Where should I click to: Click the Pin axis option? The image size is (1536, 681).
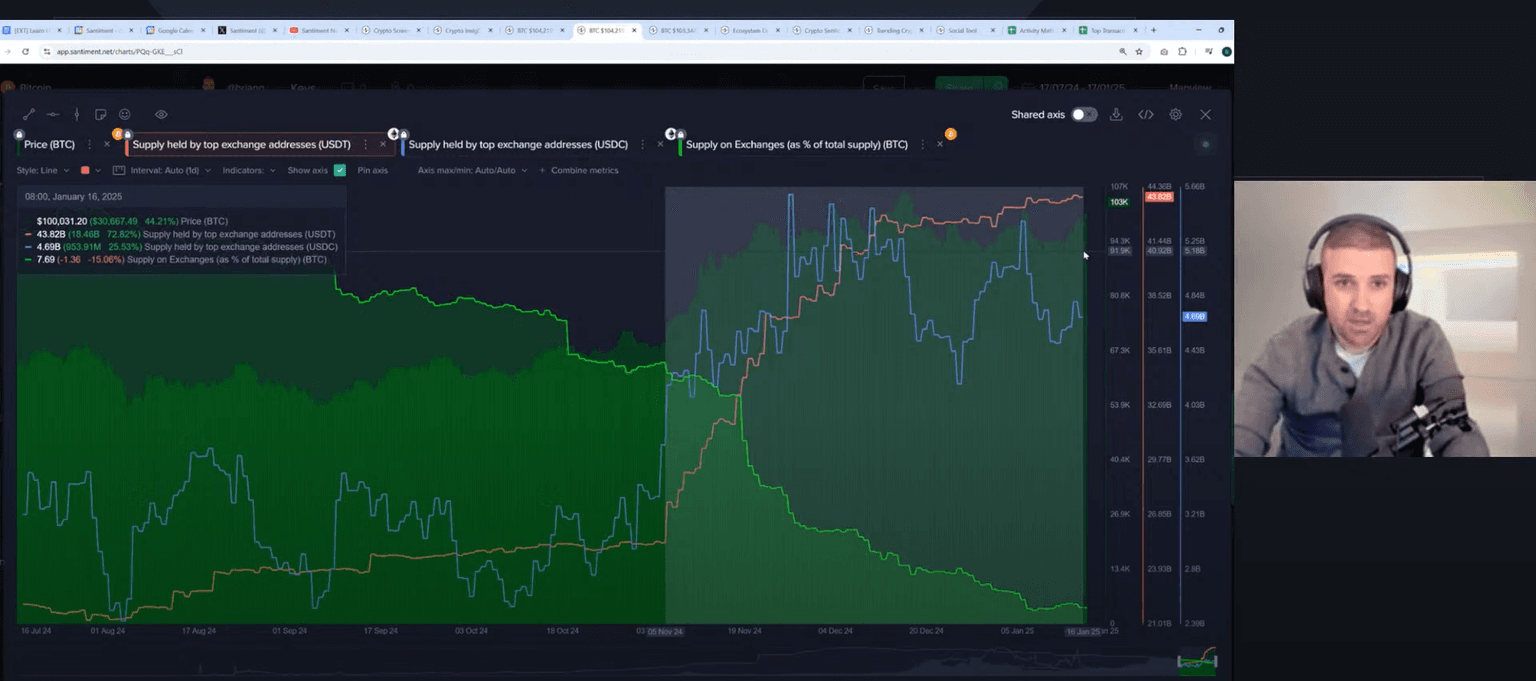tap(372, 171)
